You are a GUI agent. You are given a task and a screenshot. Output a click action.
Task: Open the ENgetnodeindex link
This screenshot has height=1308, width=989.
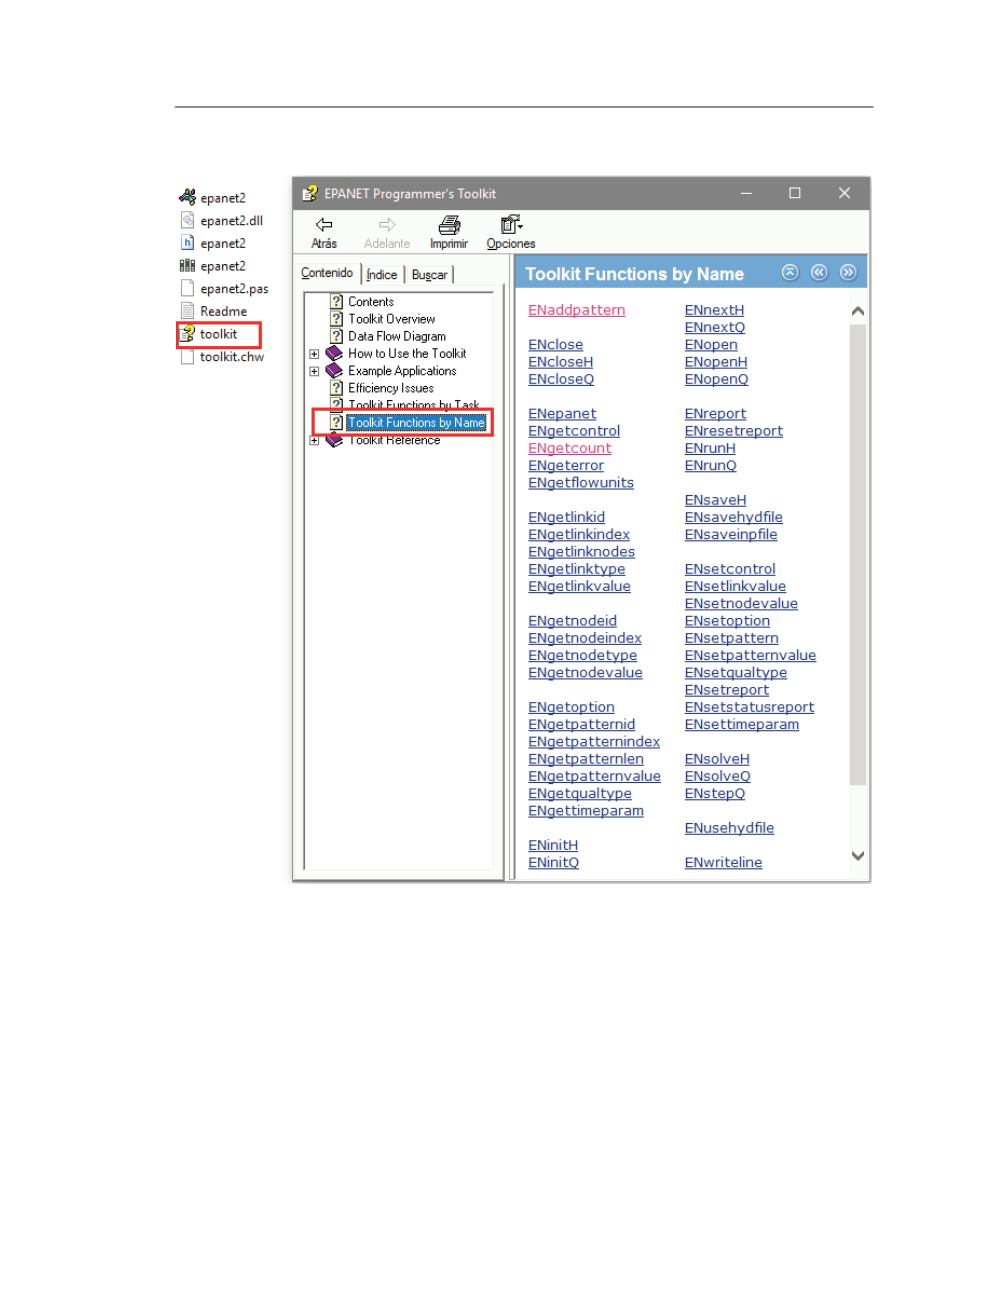point(585,638)
